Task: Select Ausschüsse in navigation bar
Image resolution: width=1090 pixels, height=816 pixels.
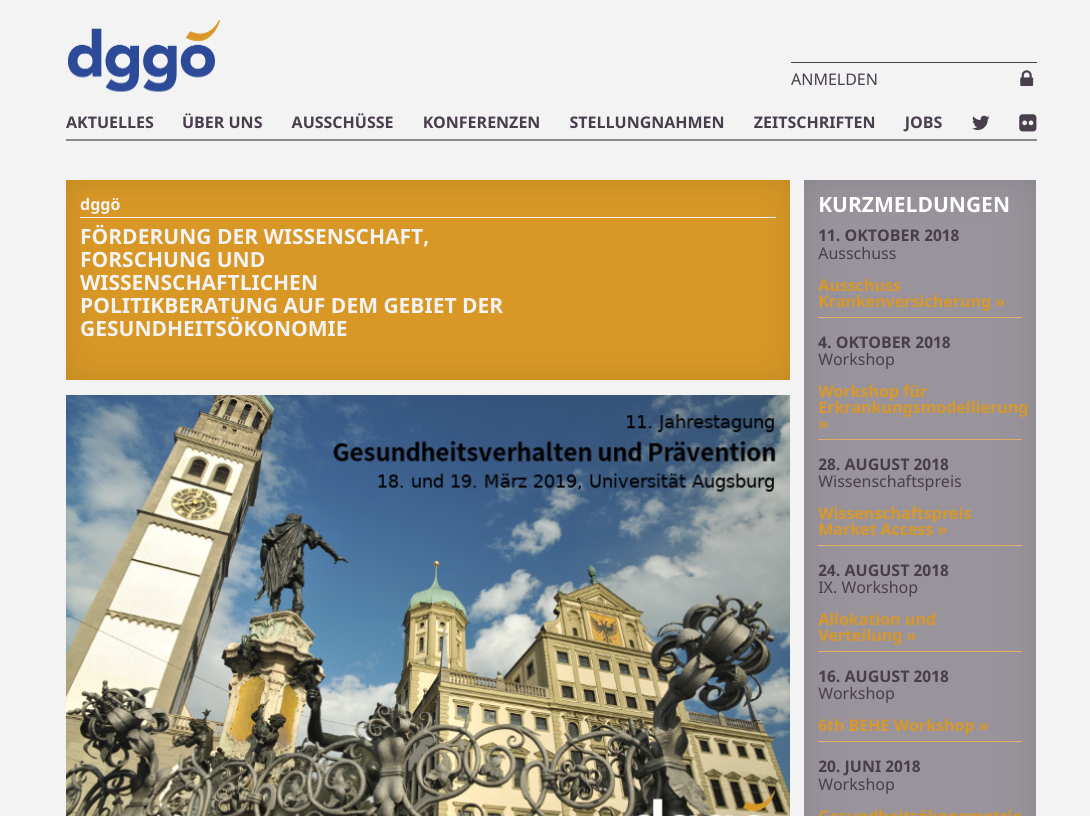Action: [x=342, y=122]
